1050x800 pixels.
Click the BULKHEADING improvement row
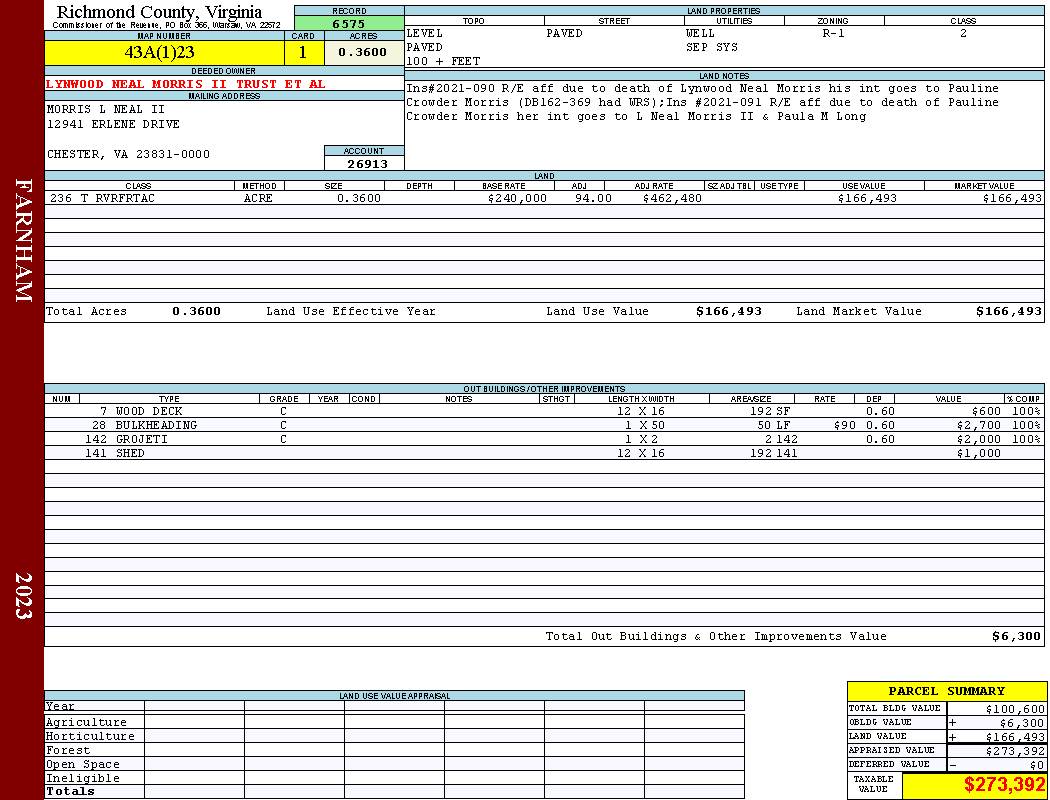click(x=544, y=426)
